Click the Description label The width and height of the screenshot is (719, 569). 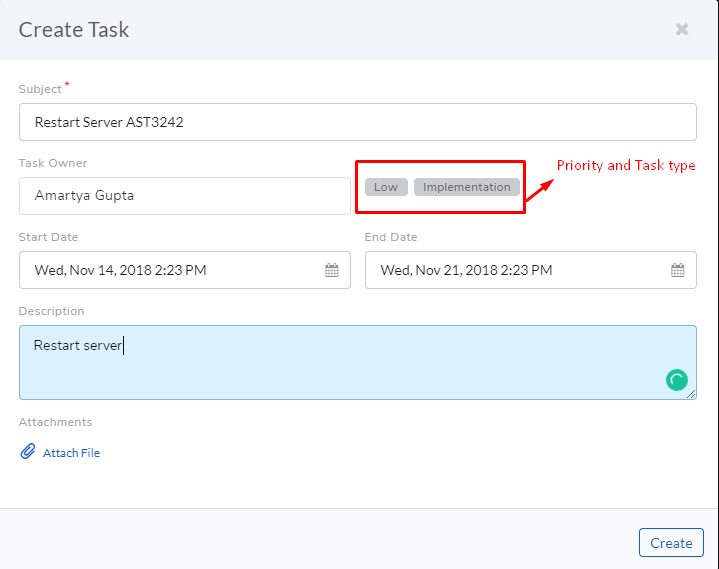click(51, 311)
